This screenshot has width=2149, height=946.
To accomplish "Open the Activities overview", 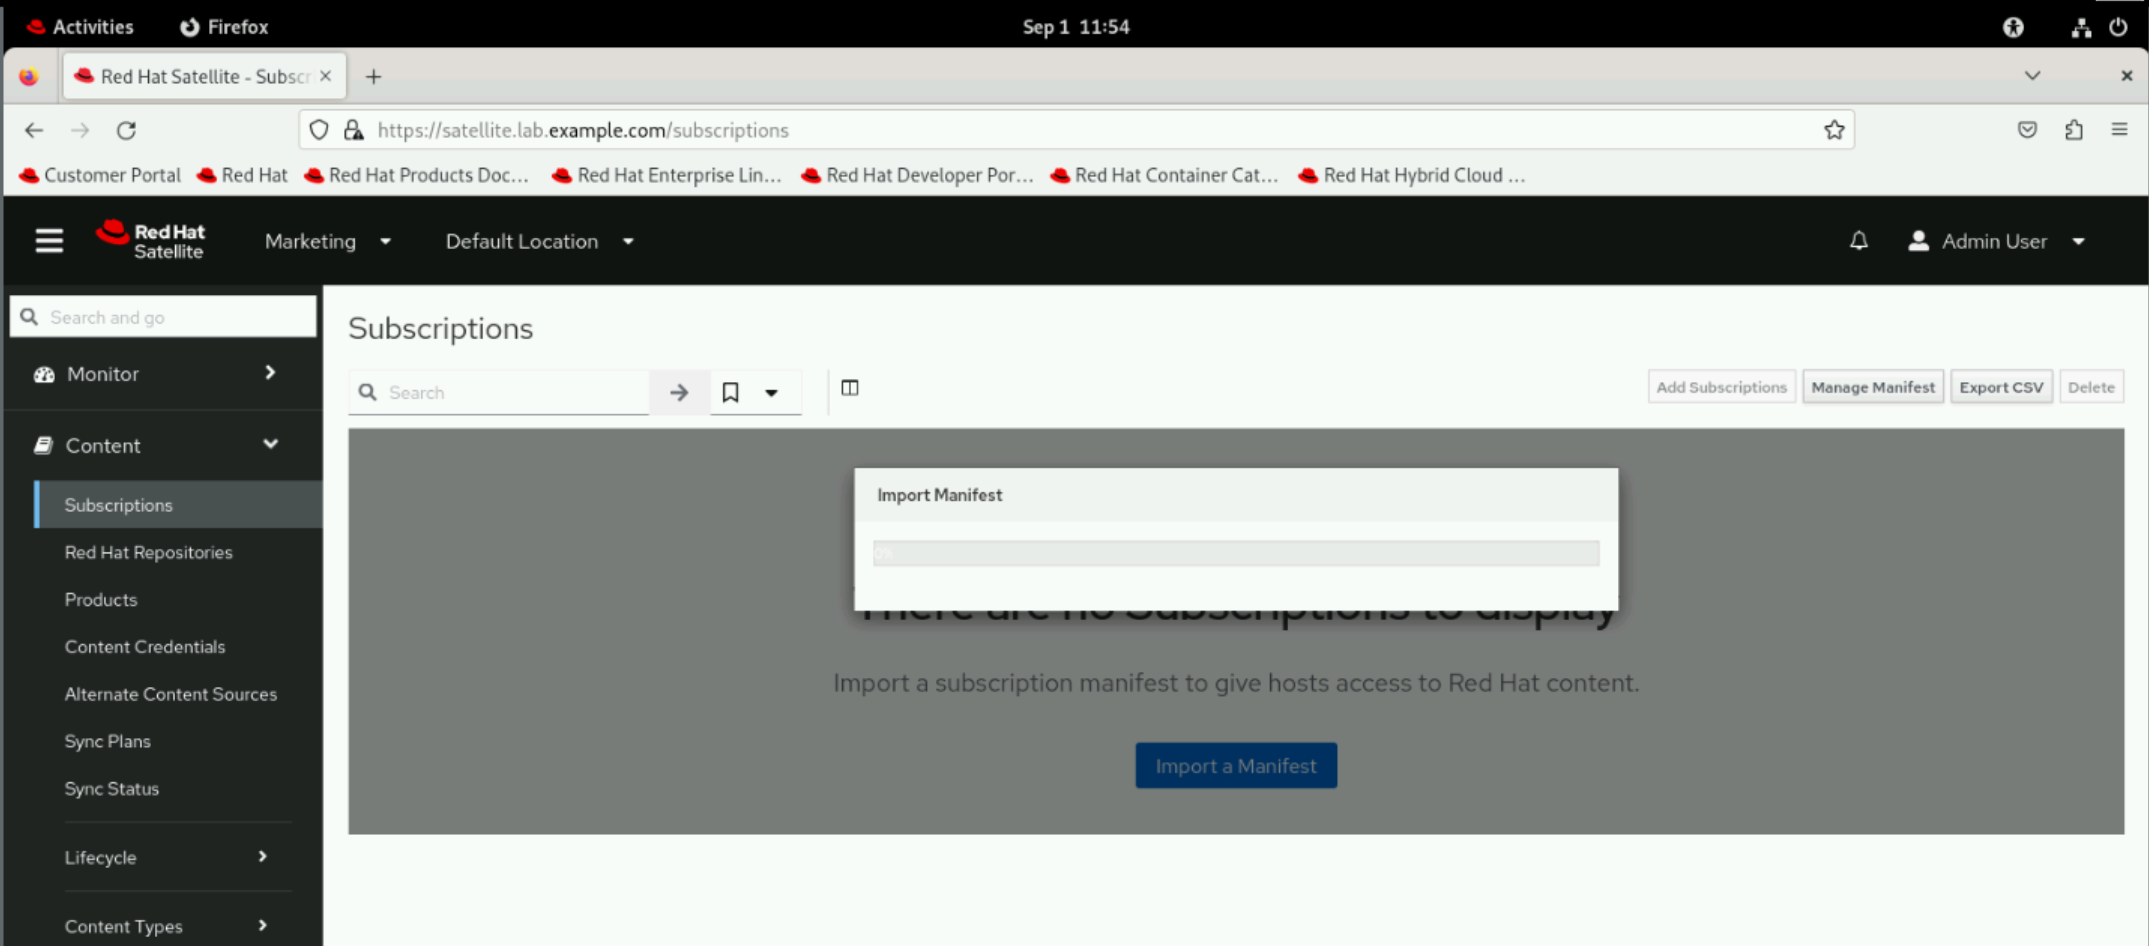I will pyautogui.click(x=80, y=27).
